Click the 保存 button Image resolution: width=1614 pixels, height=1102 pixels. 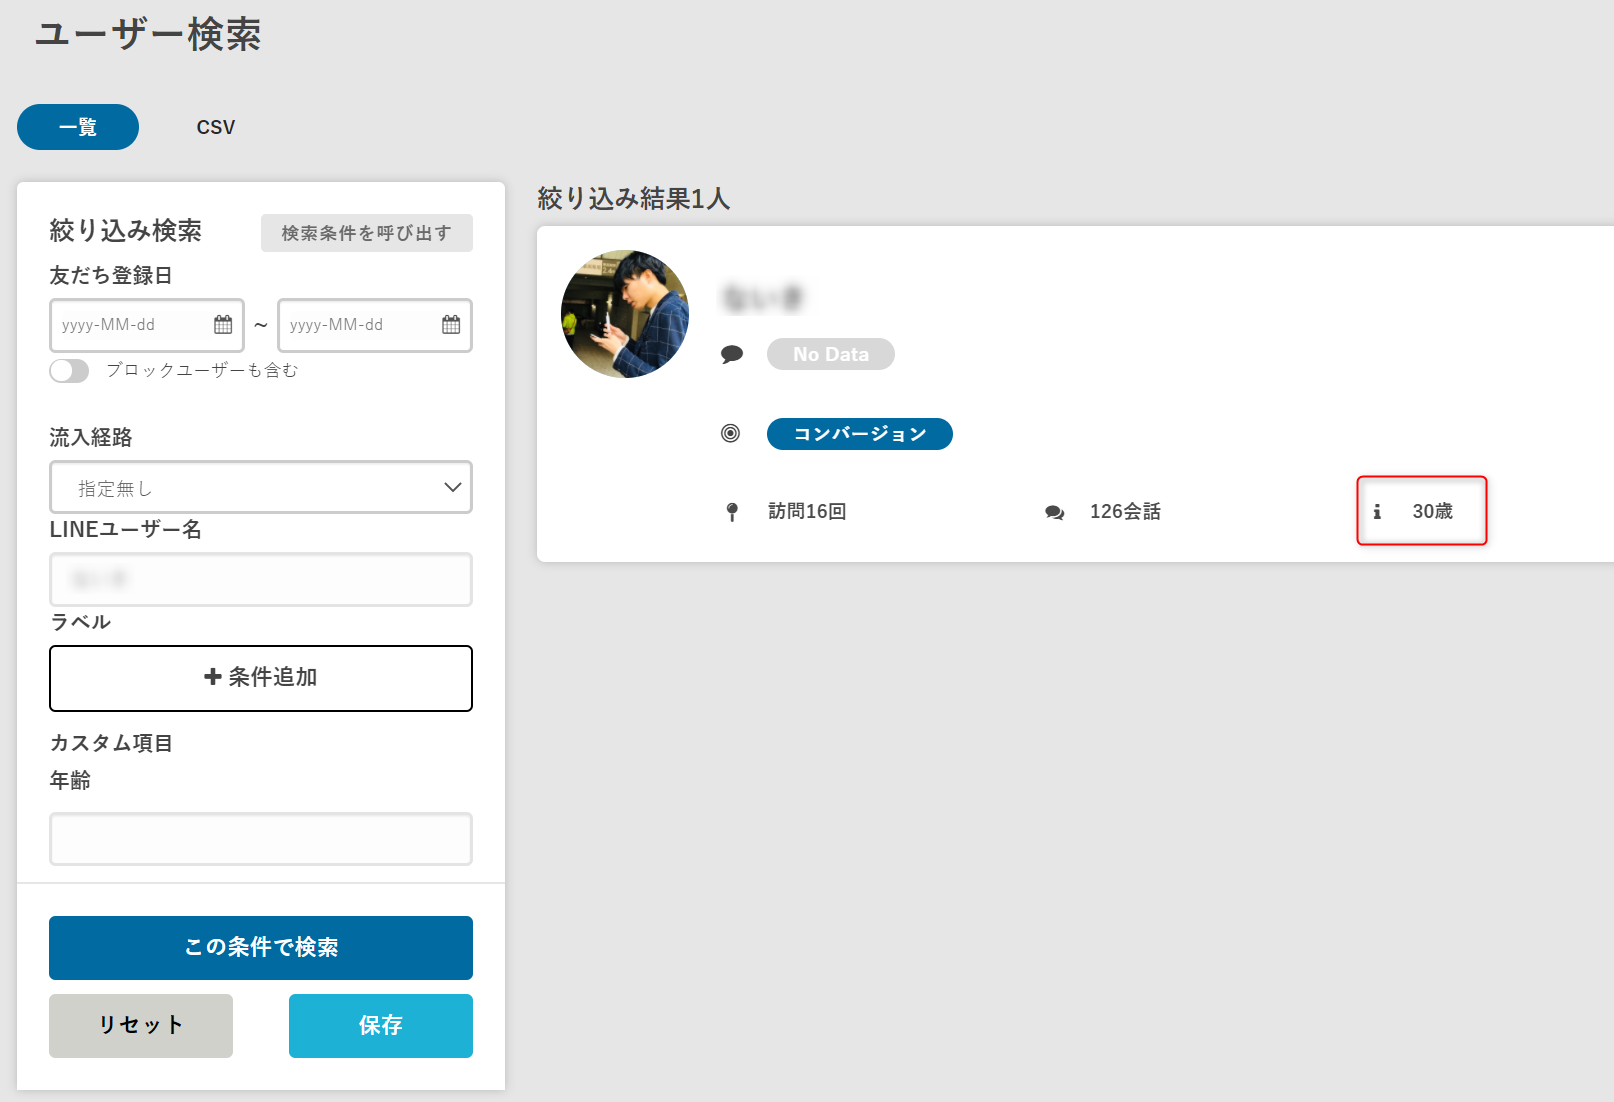point(381,1025)
